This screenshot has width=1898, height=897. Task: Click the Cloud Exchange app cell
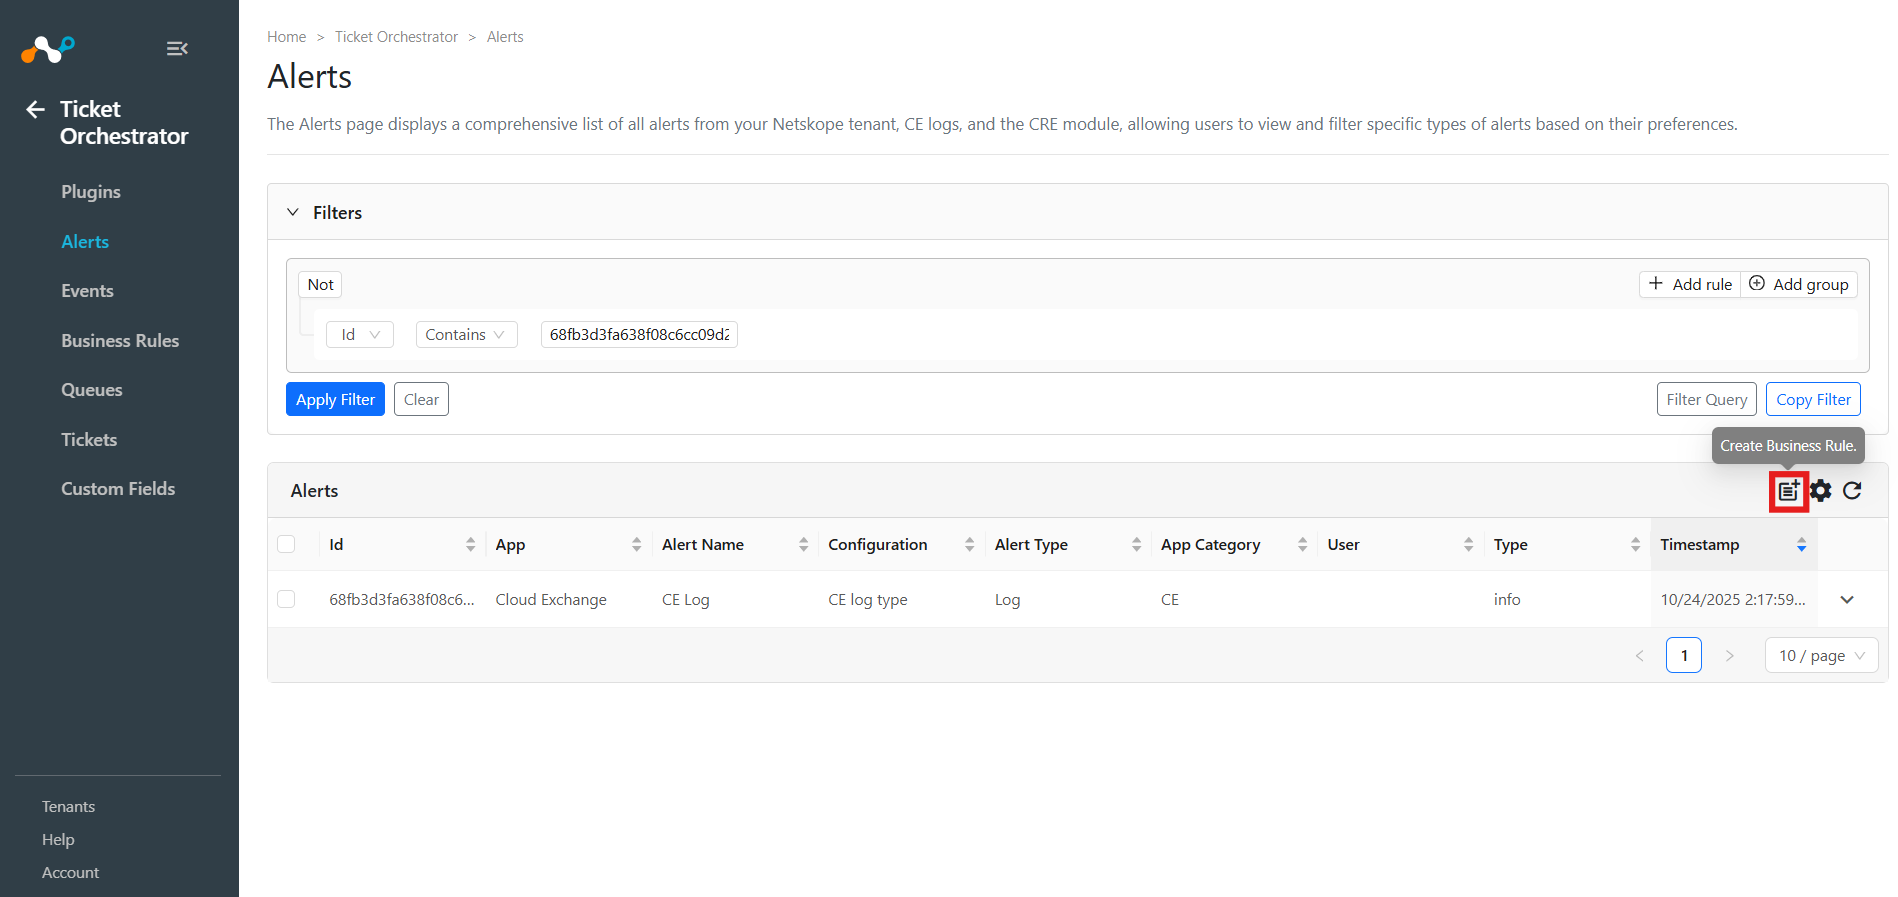coord(551,600)
